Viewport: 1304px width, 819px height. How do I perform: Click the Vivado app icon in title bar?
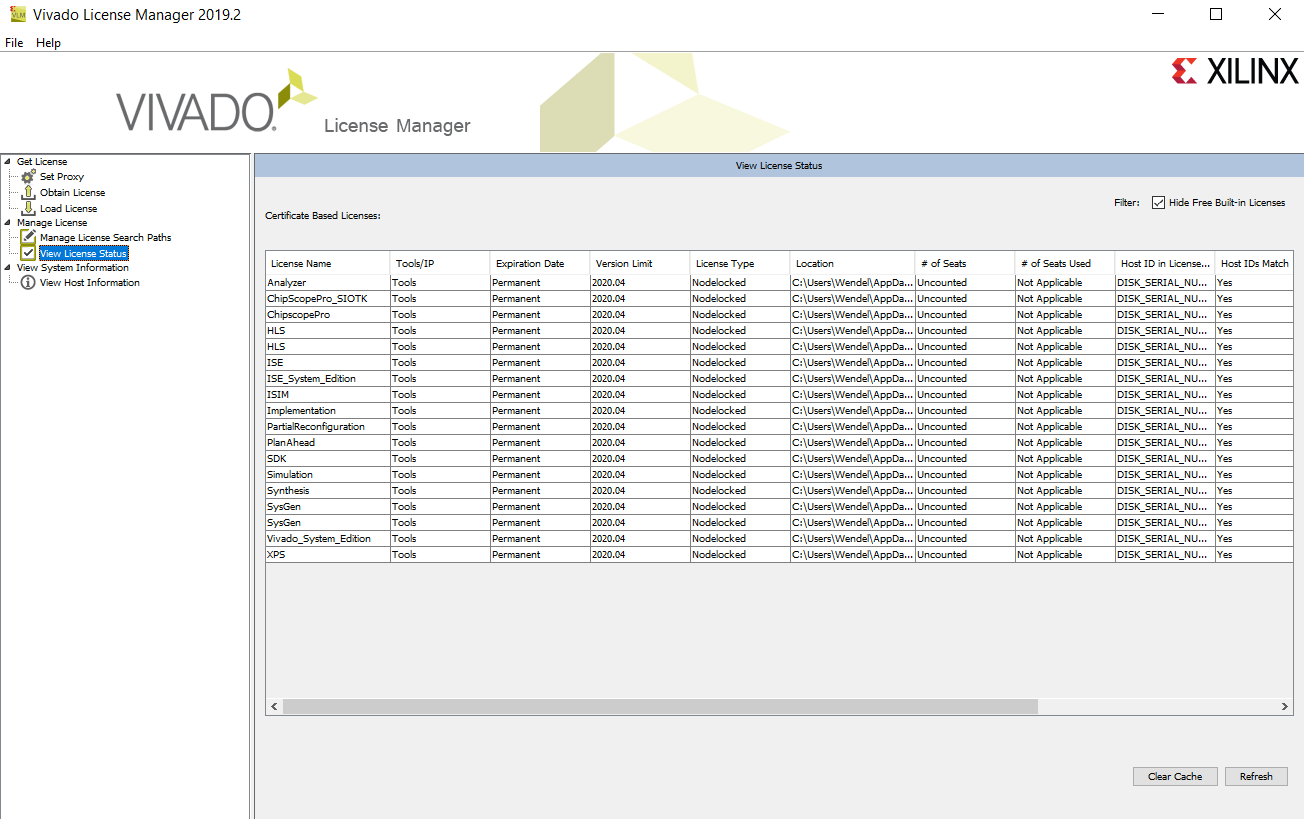(x=17, y=14)
